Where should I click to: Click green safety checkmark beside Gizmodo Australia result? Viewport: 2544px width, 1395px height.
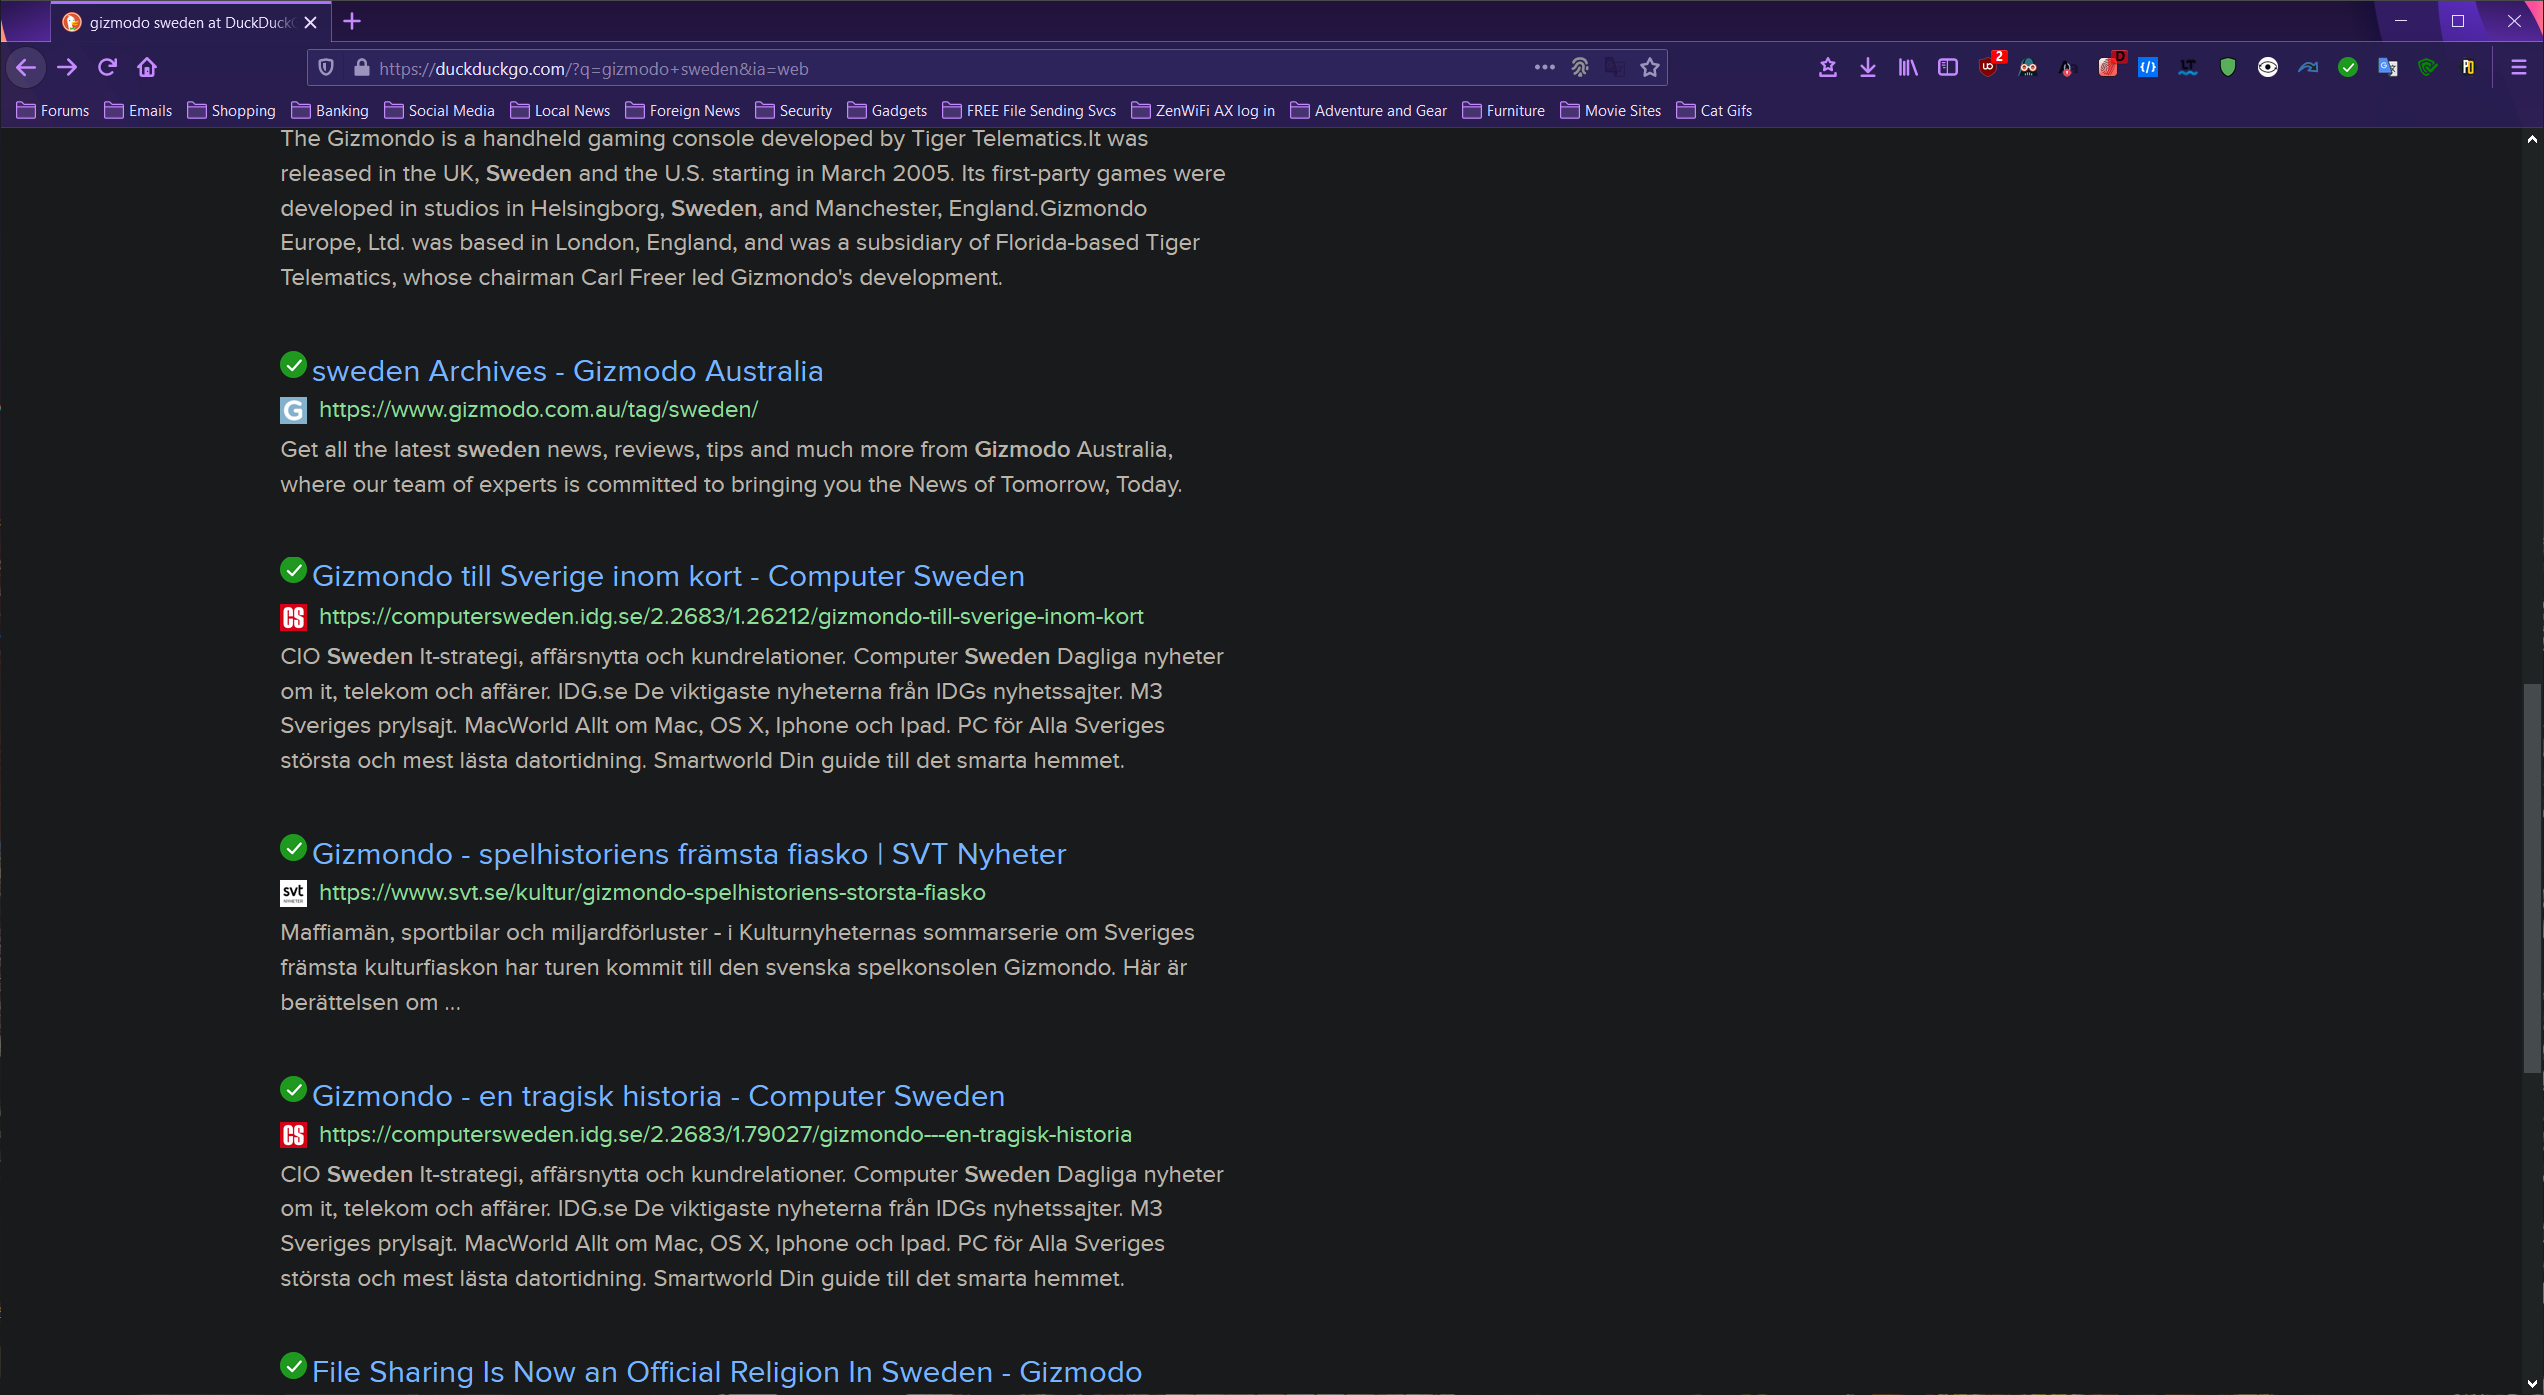(293, 365)
